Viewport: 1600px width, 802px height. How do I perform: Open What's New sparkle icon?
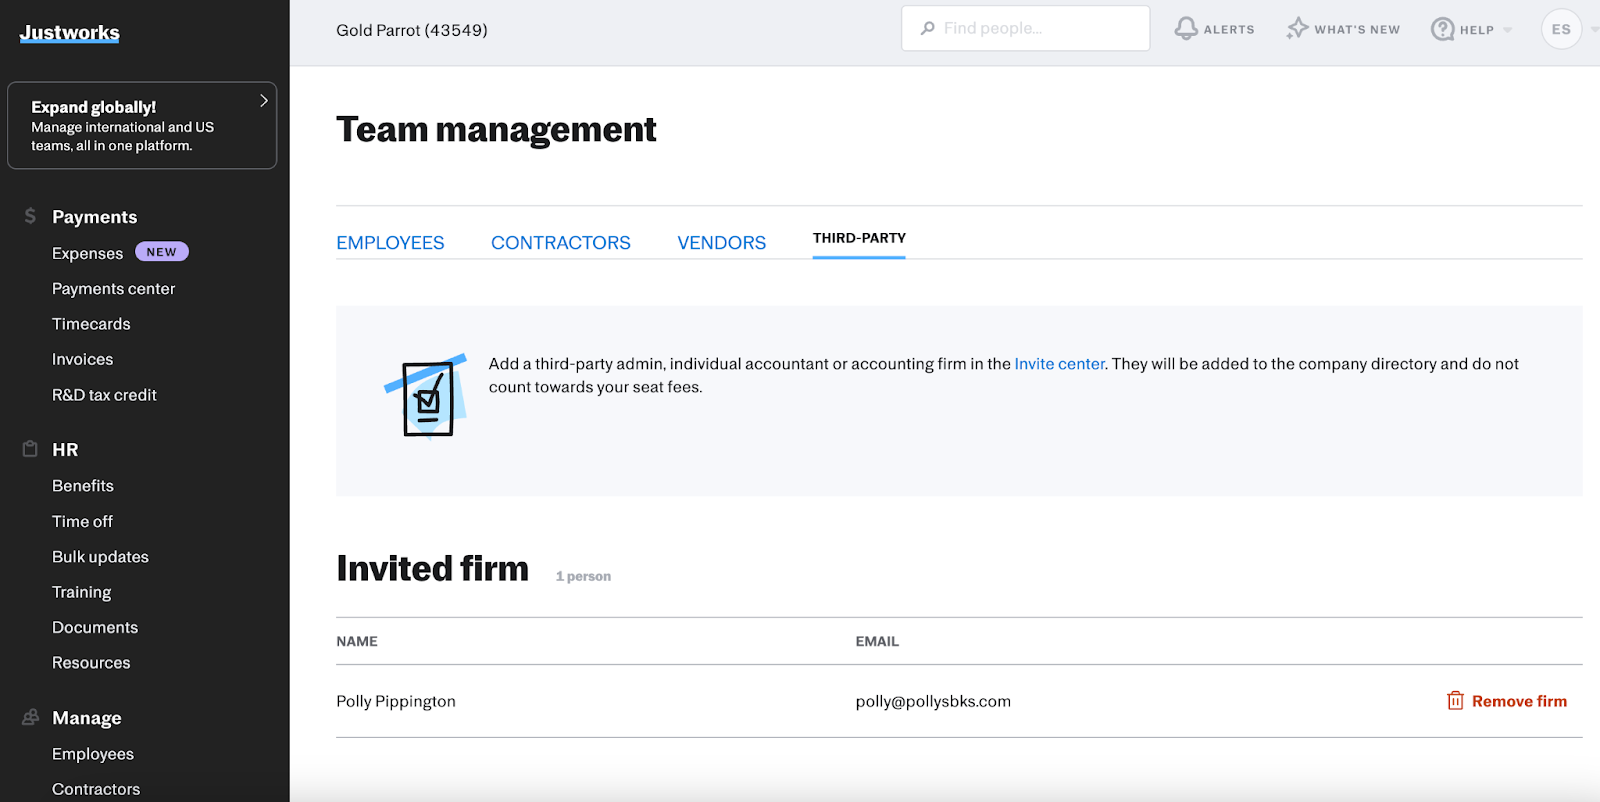[1297, 29]
